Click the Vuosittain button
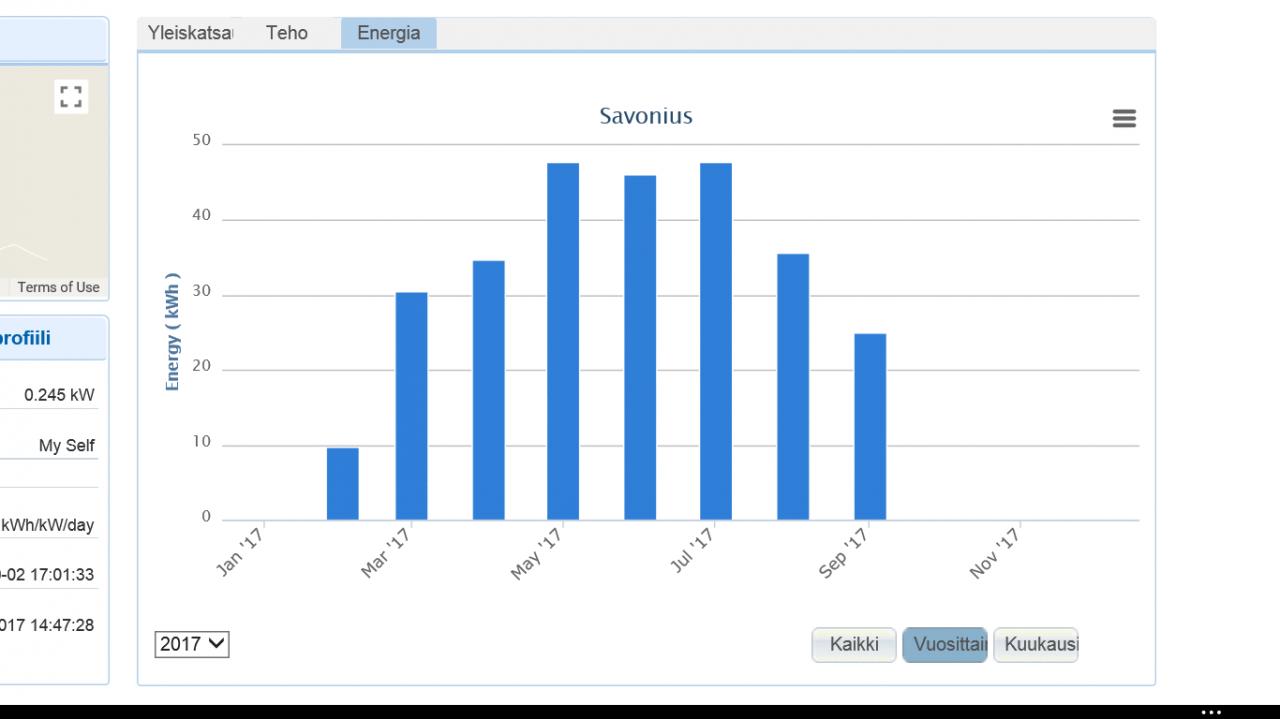 (944, 645)
